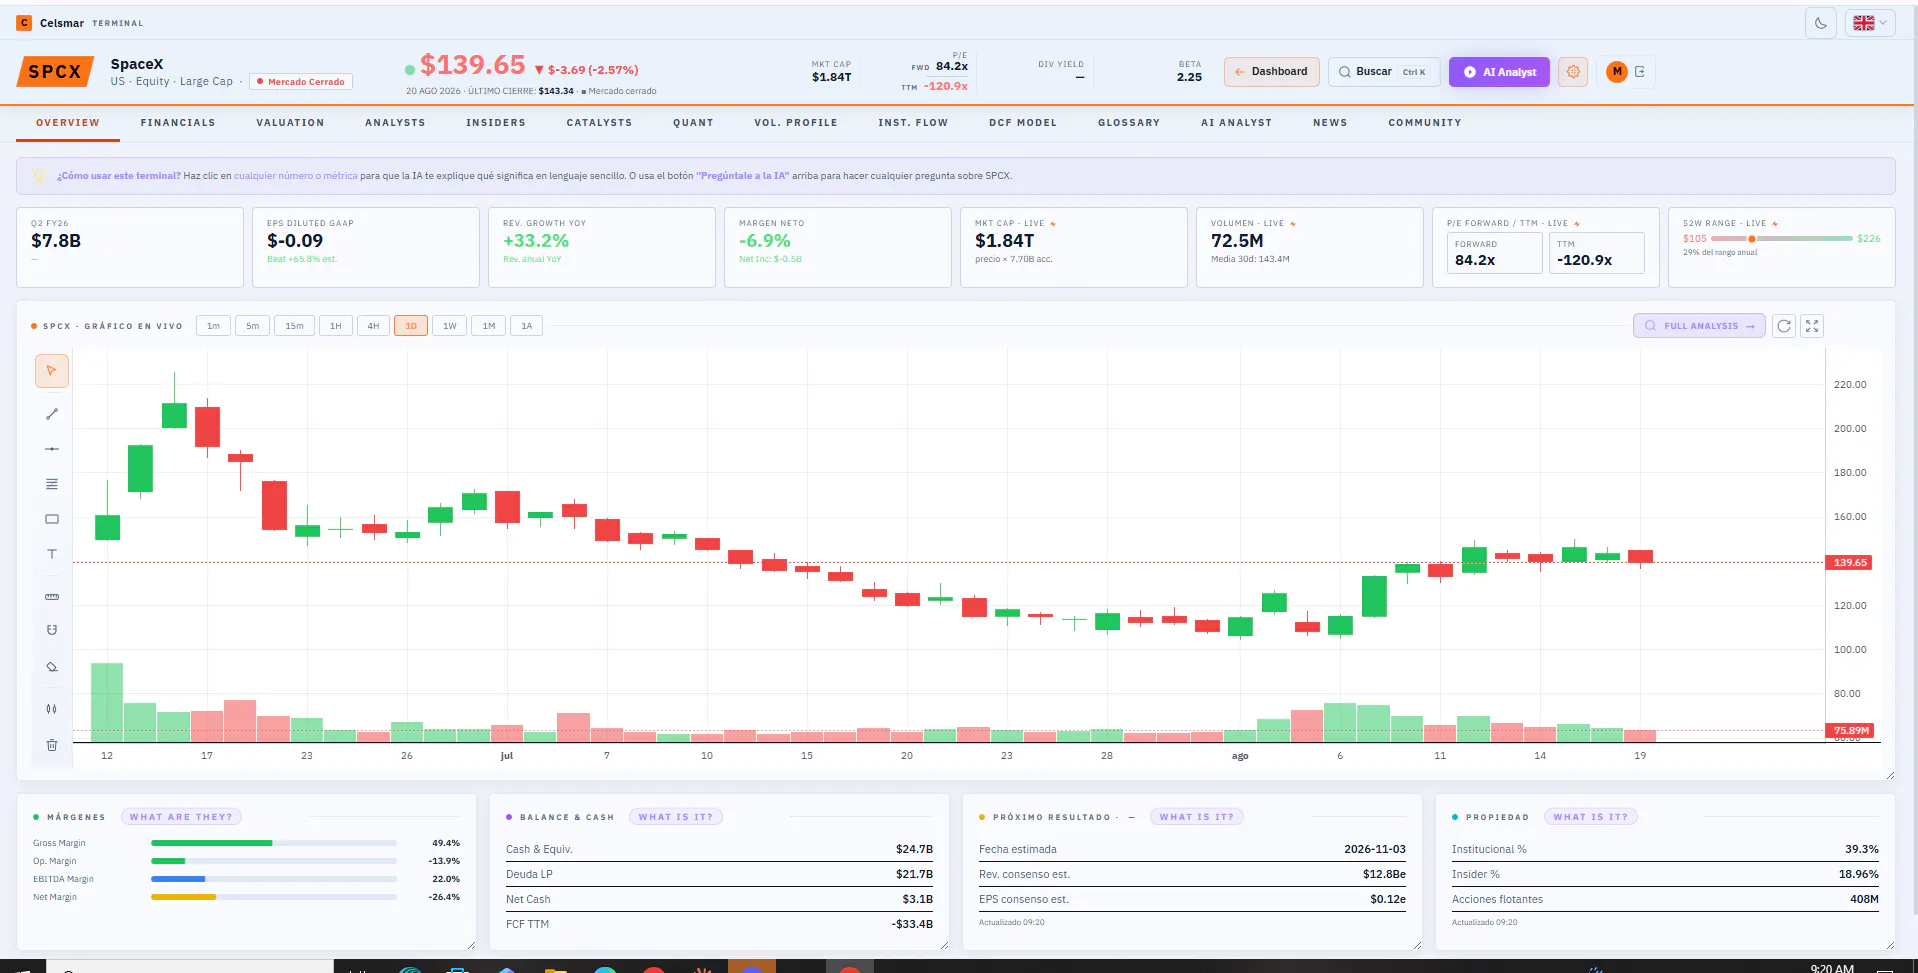Open the Glossary tab
This screenshot has height=973, width=1918.
(1129, 123)
